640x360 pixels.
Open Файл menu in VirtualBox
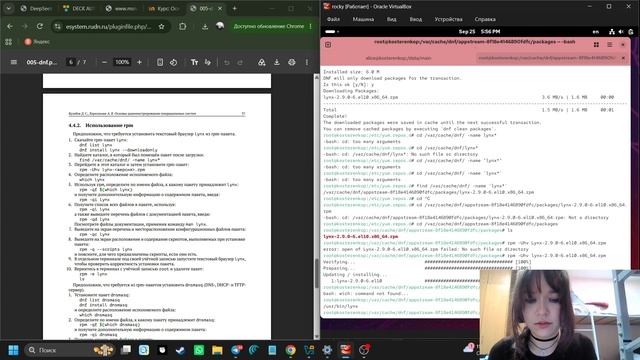(x=333, y=19)
